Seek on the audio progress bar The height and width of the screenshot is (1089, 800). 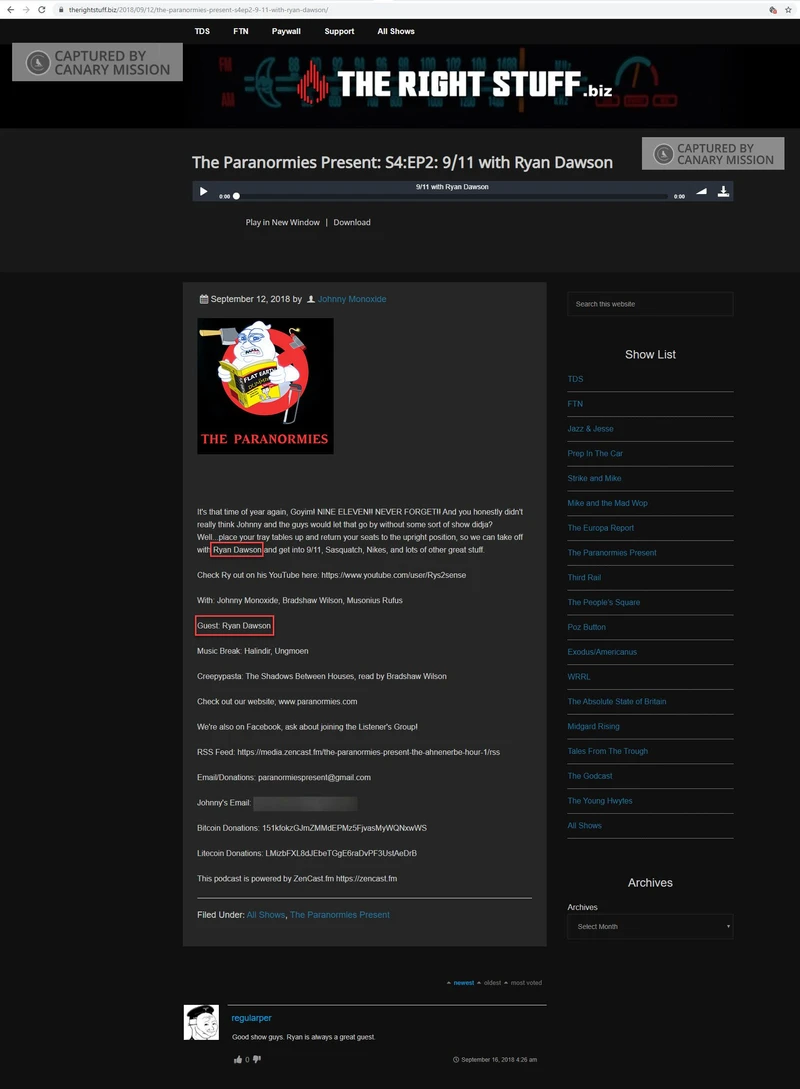pos(451,197)
